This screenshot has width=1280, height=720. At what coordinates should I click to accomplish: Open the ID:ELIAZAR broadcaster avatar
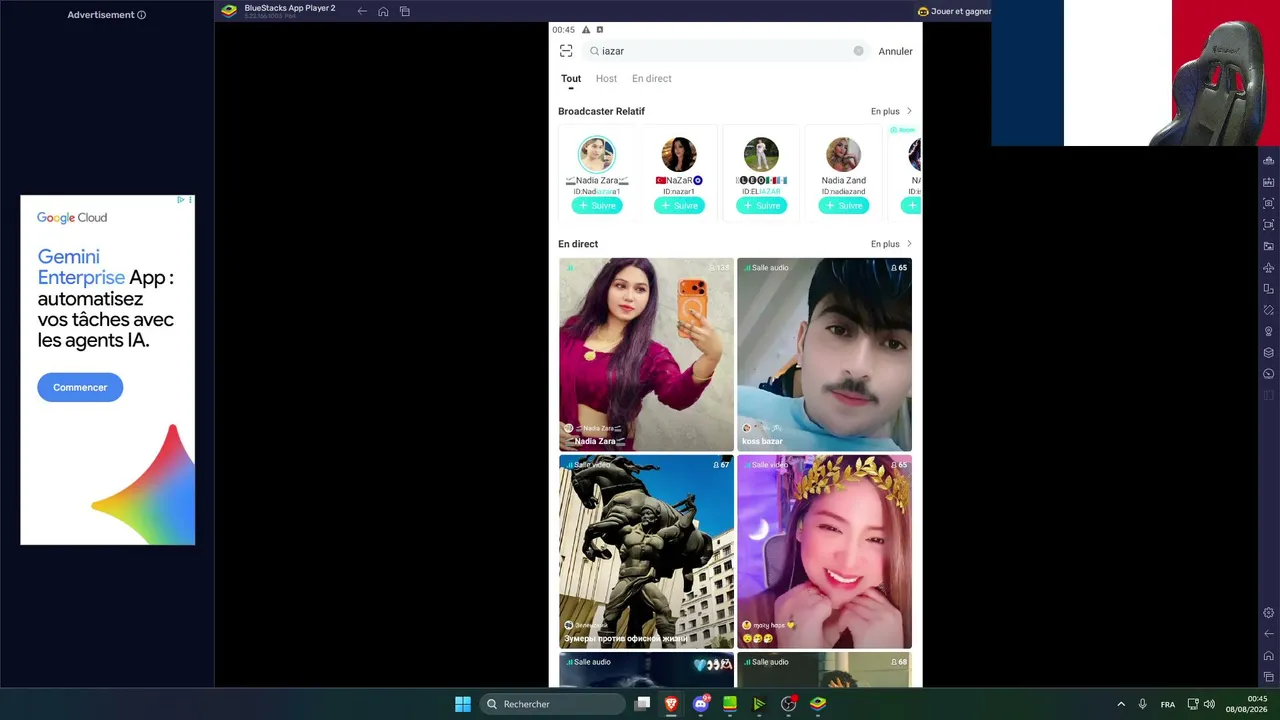(x=761, y=154)
